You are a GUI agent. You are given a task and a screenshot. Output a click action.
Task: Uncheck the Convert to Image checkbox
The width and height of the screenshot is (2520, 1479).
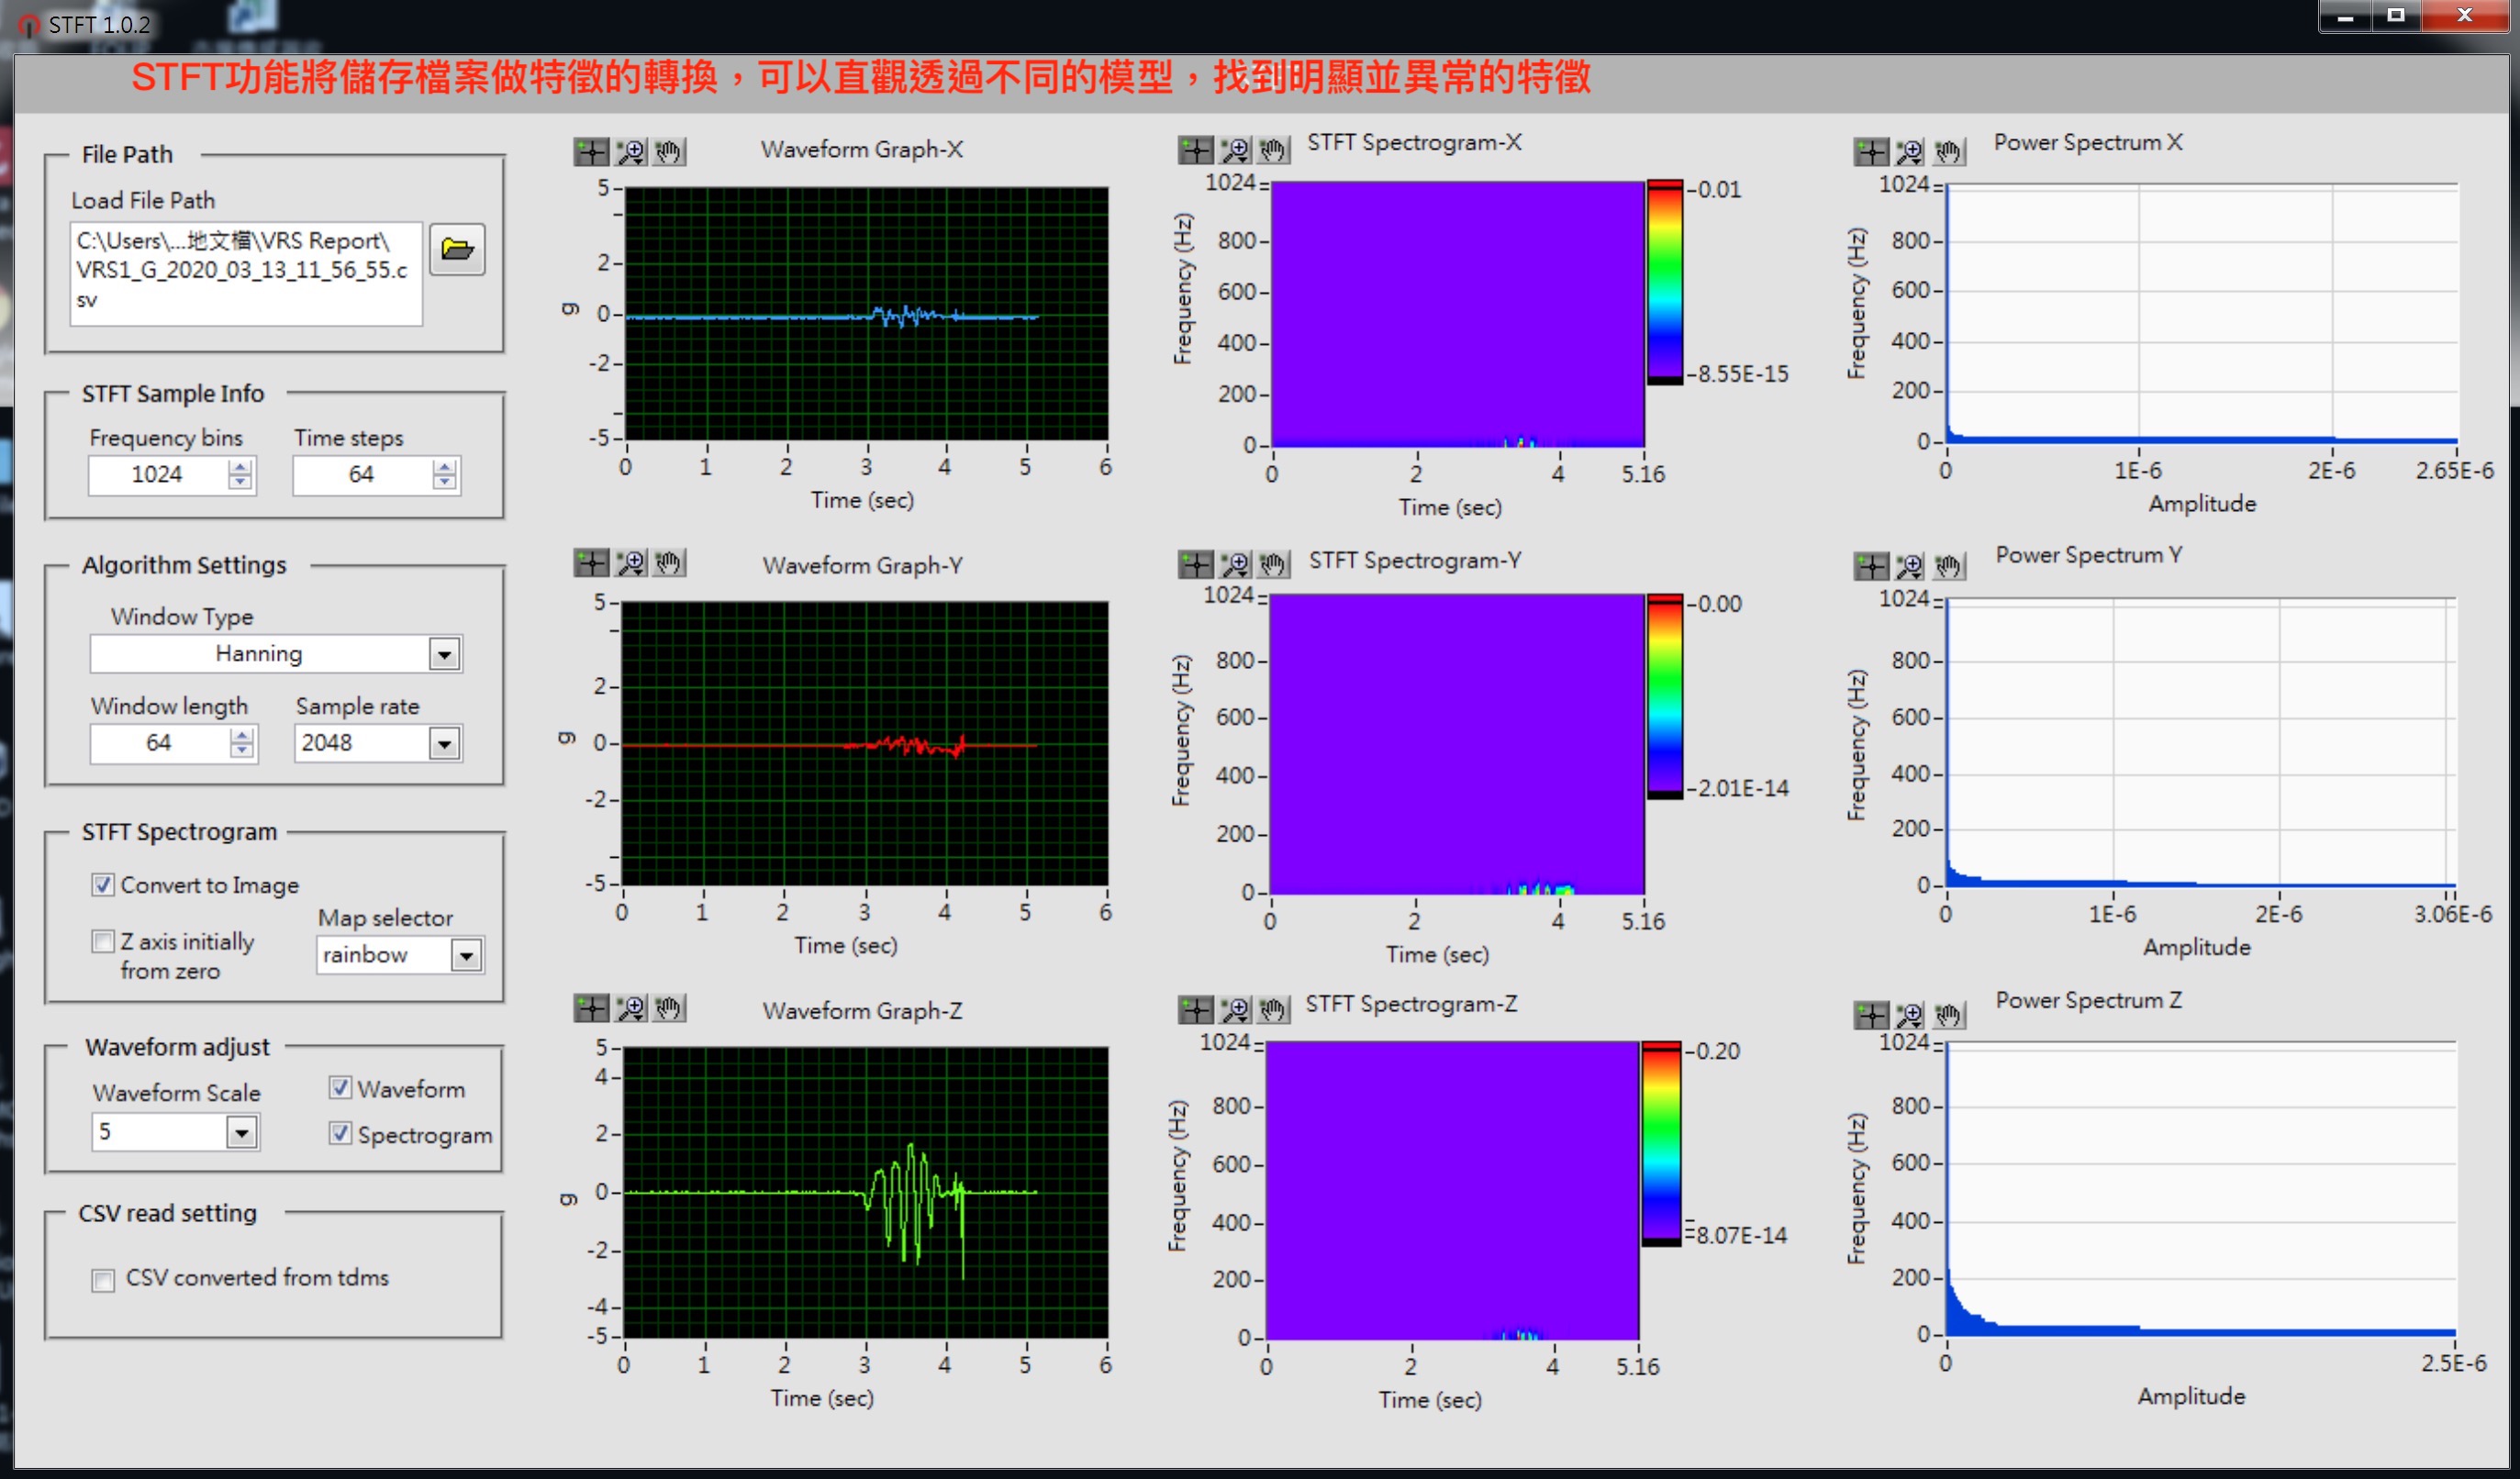pos(103,885)
